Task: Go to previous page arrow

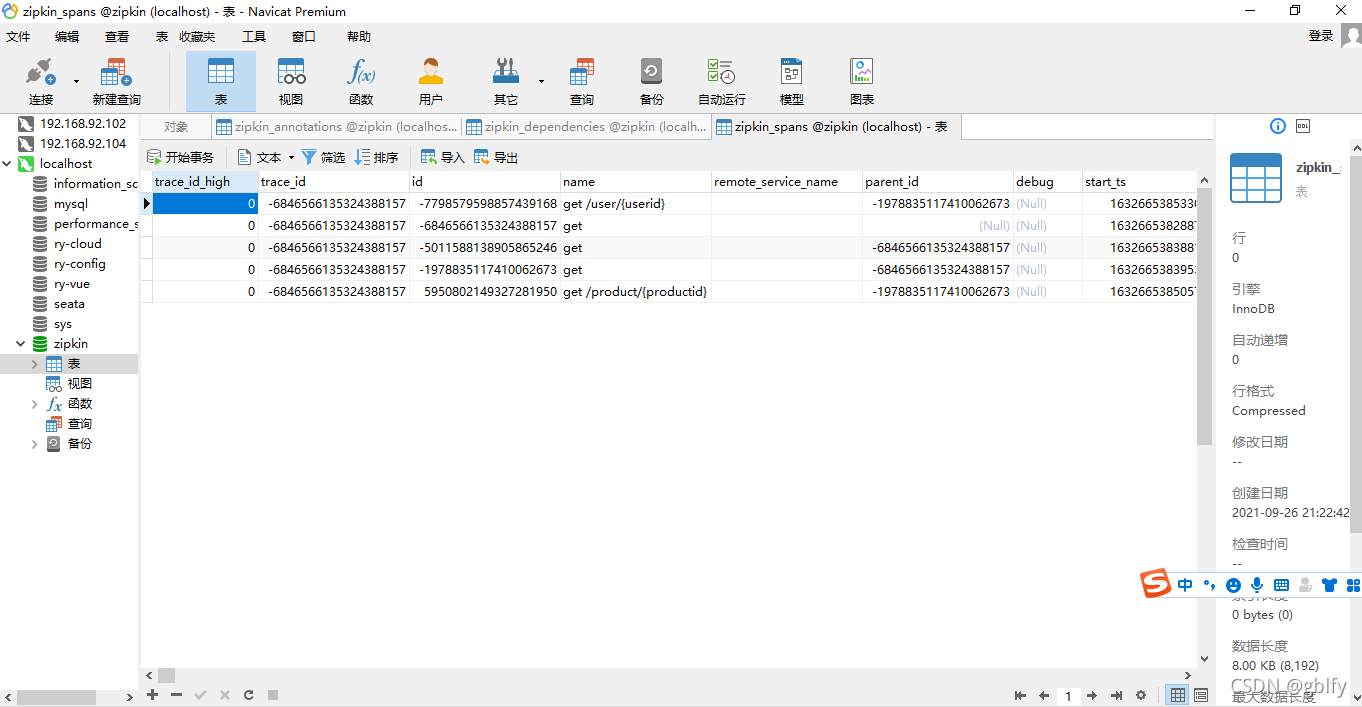Action: [1044, 695]
